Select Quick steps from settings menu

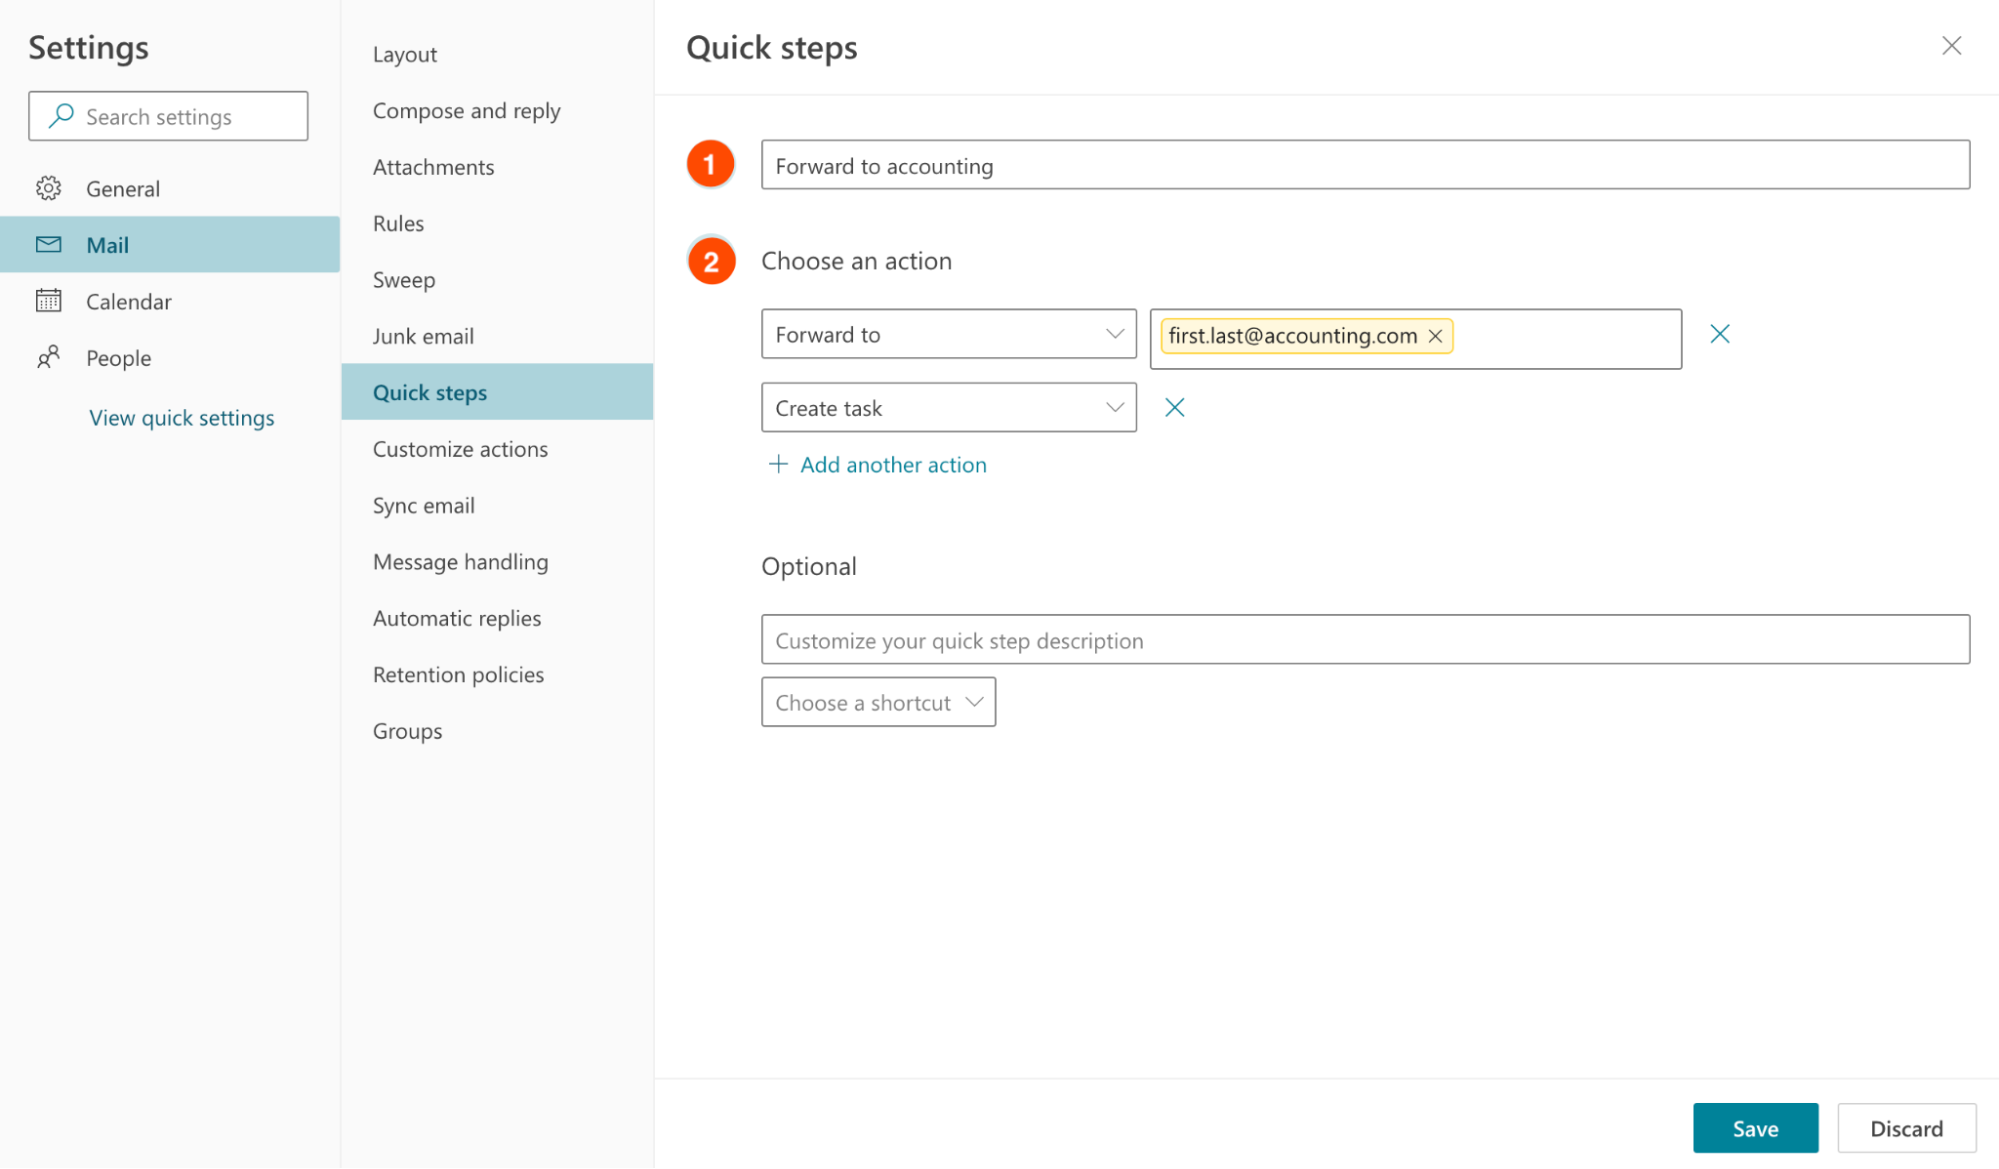point(430,391)
